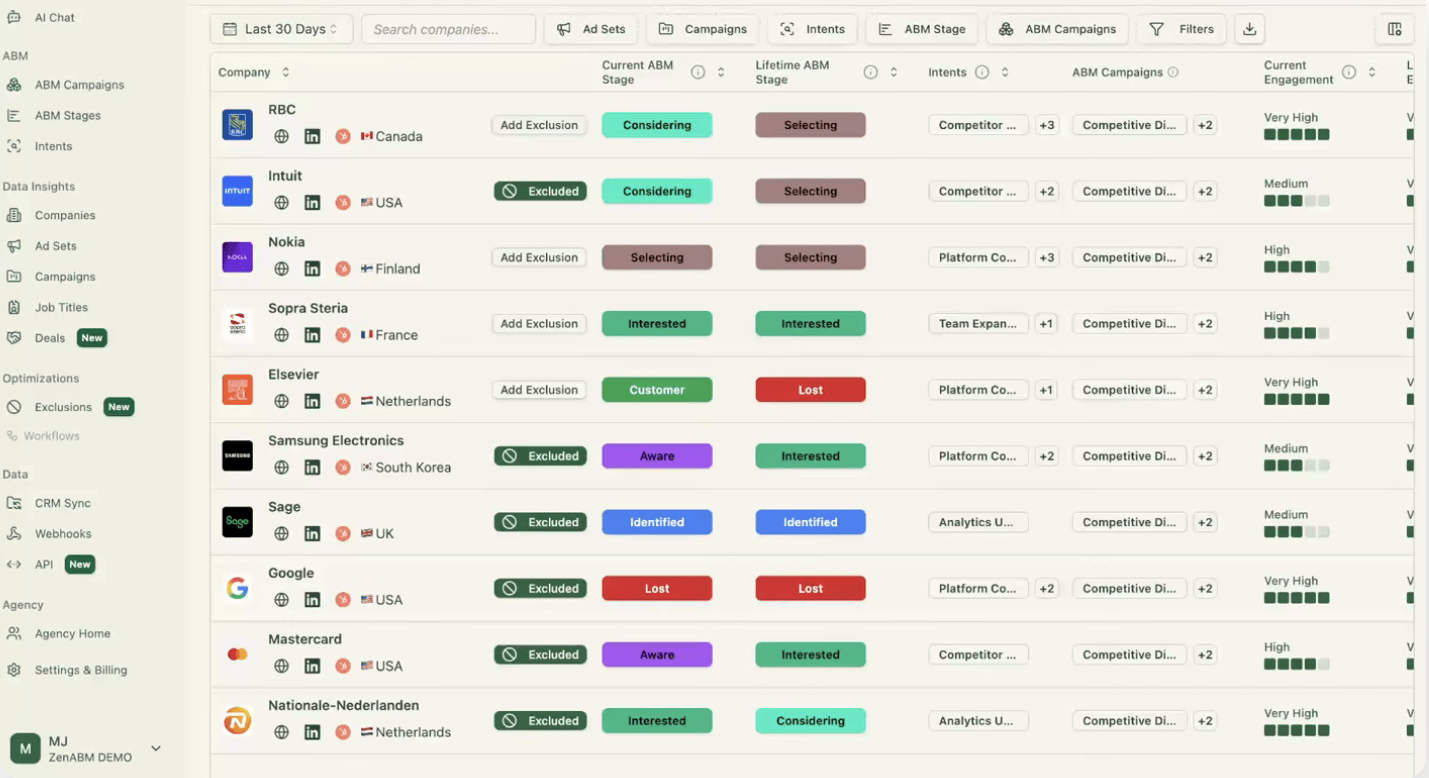Show info icon beside Intents column

[982, 72]
